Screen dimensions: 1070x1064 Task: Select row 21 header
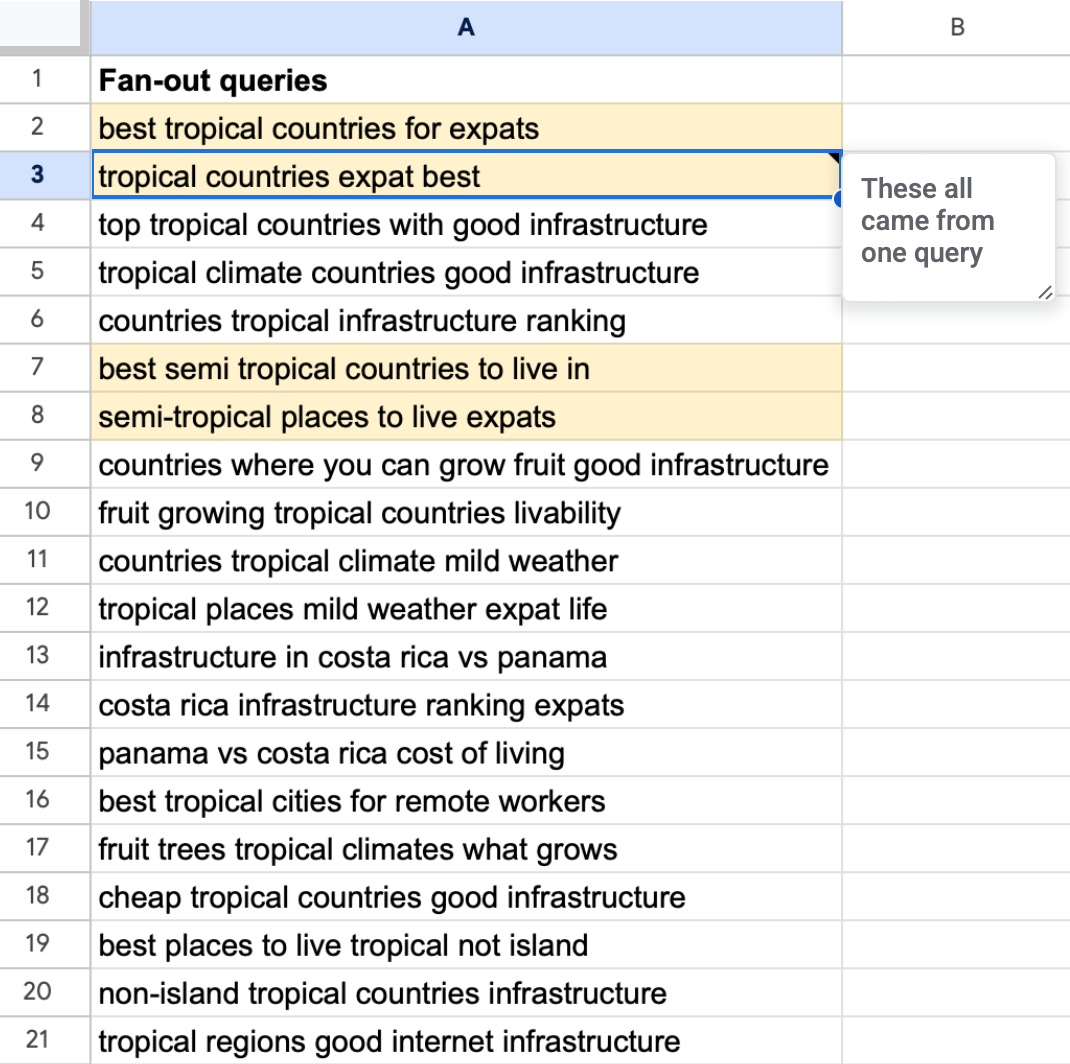point(38,1040)
